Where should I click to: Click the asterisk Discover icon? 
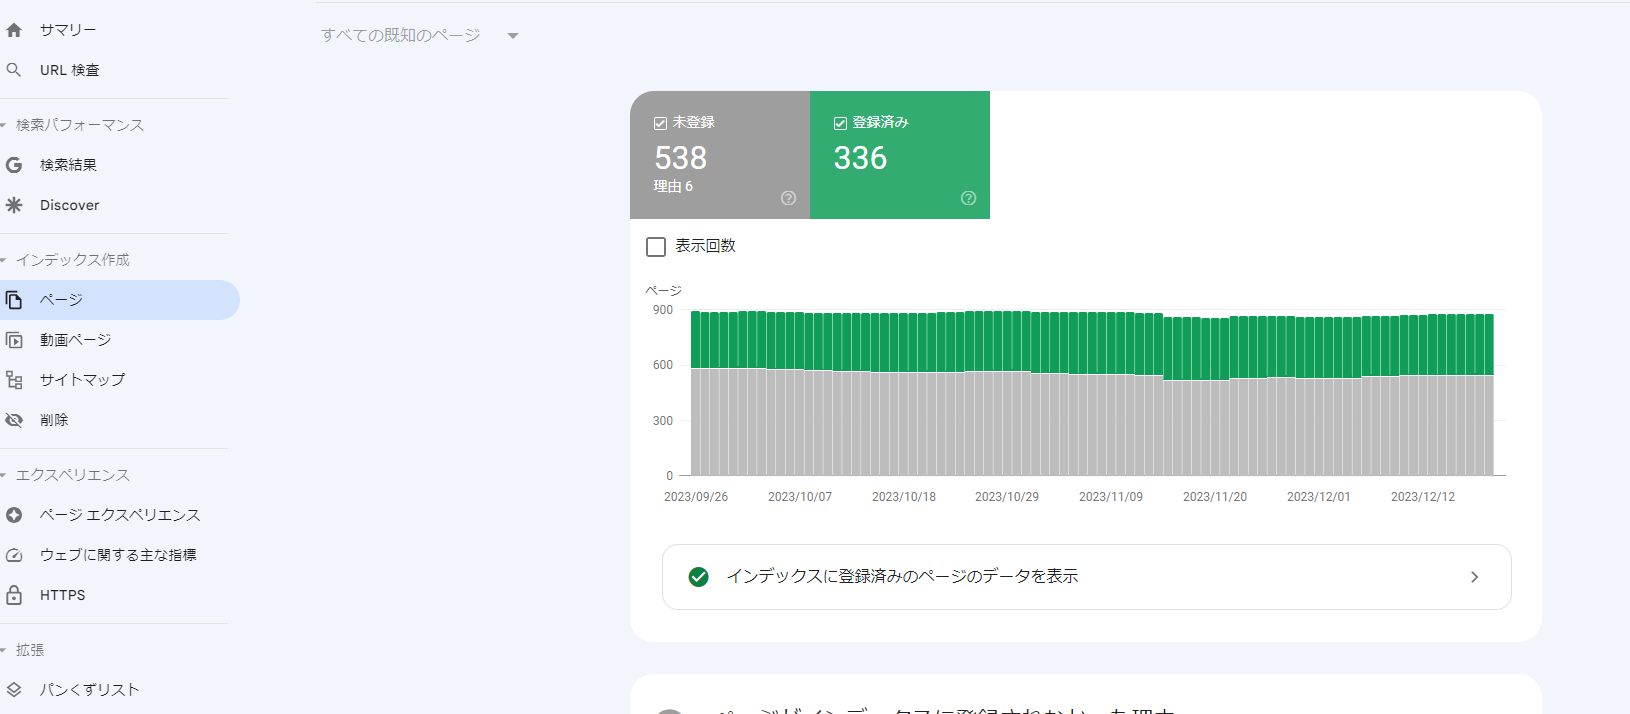click(14, 205)
